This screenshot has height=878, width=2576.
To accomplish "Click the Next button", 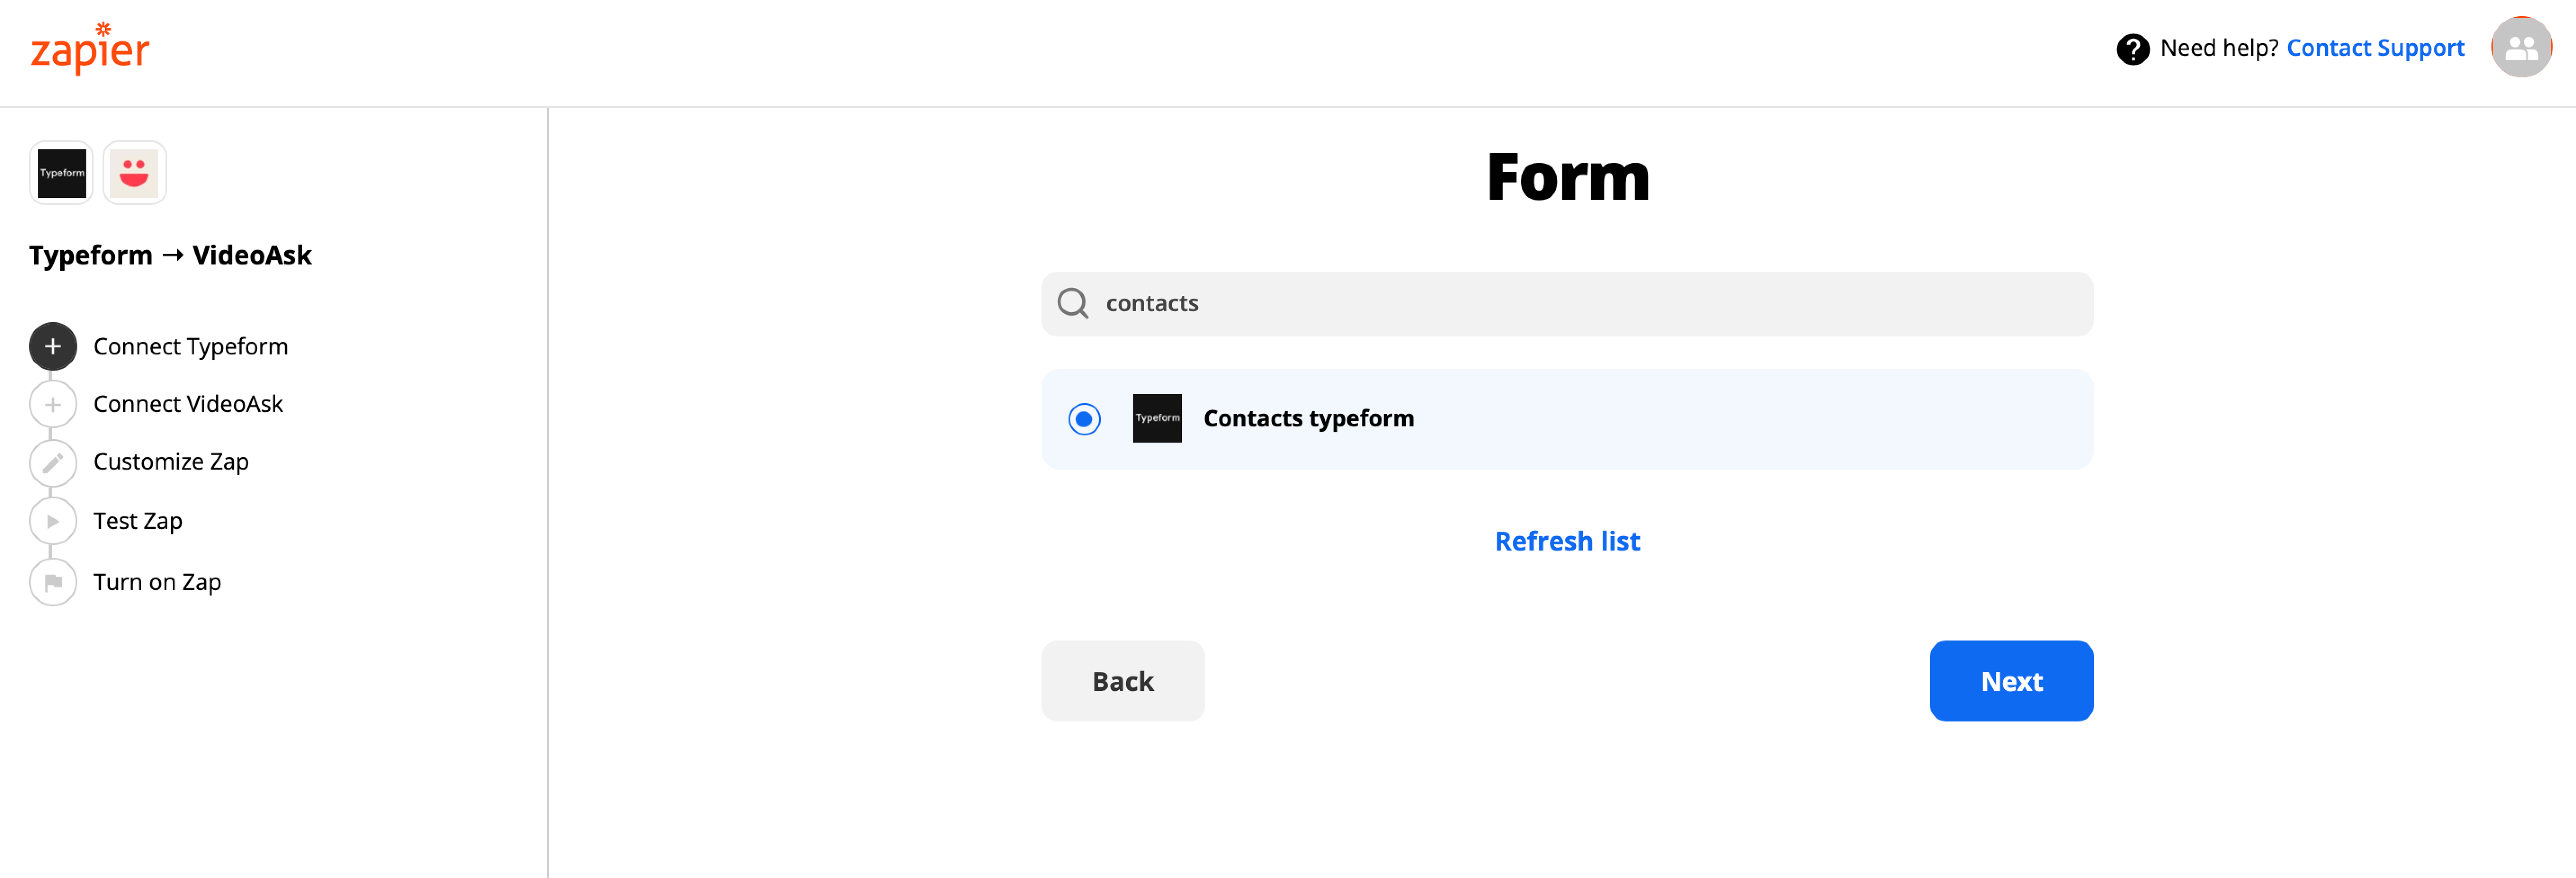I will tap(2011, 681).
